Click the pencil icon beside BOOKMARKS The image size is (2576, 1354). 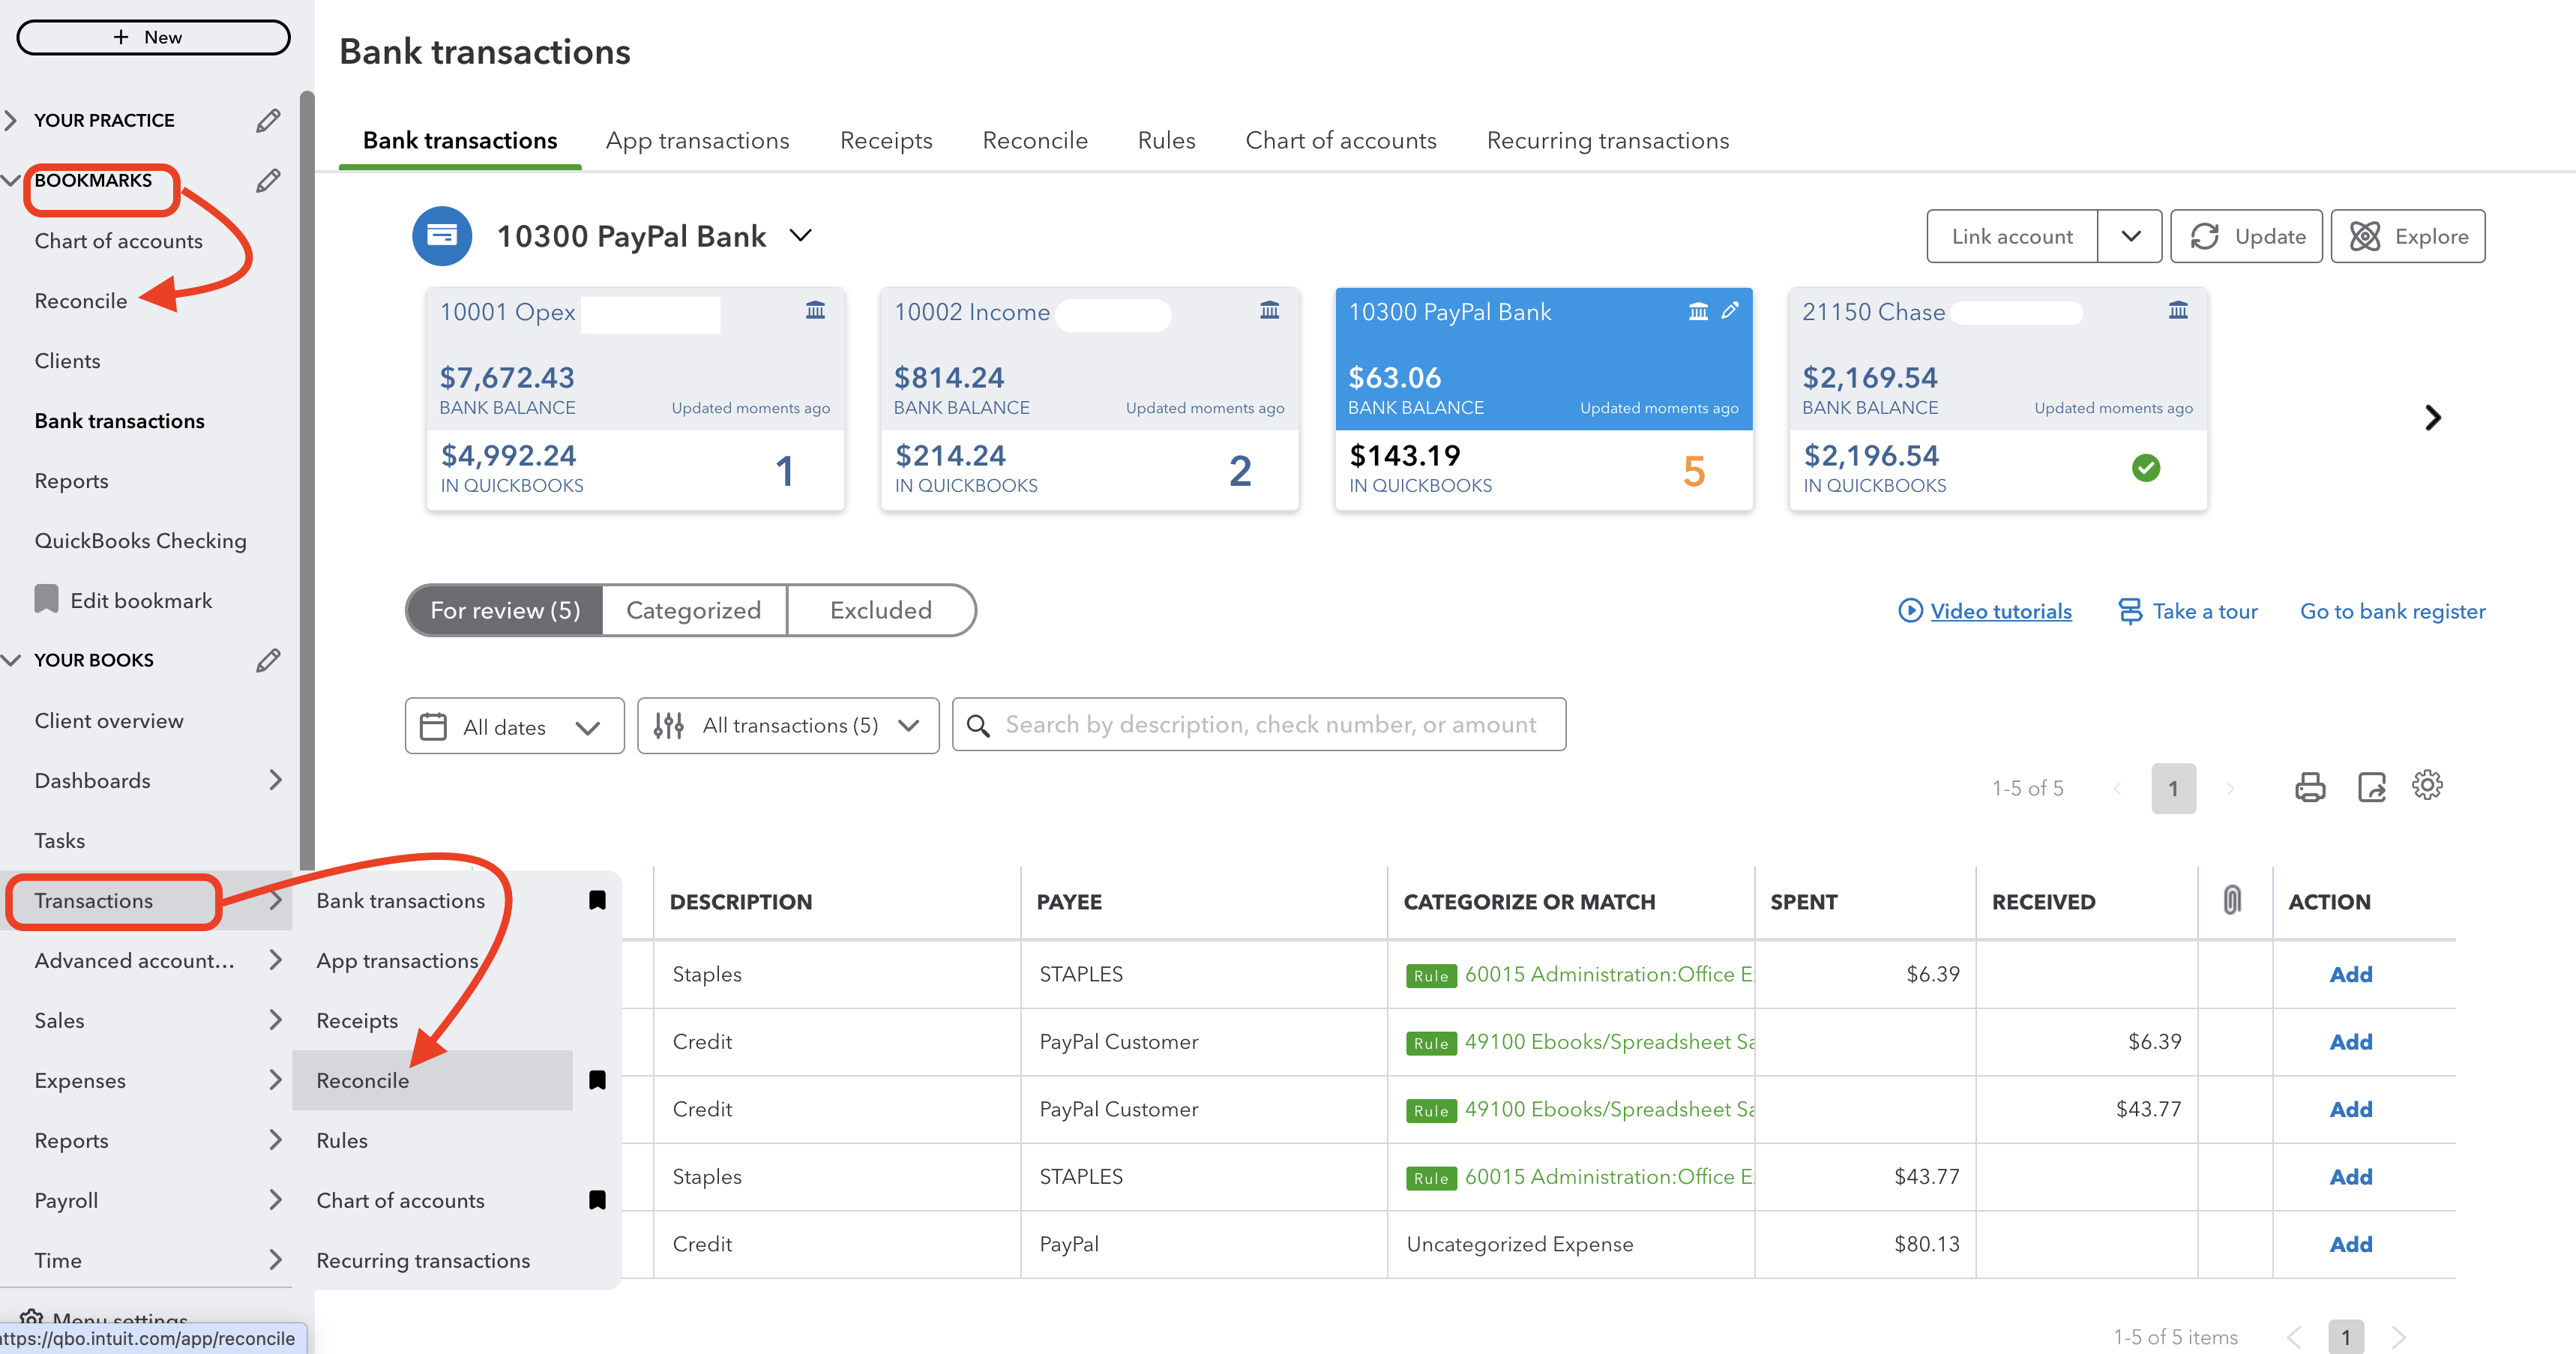click(x=267, y=181)
